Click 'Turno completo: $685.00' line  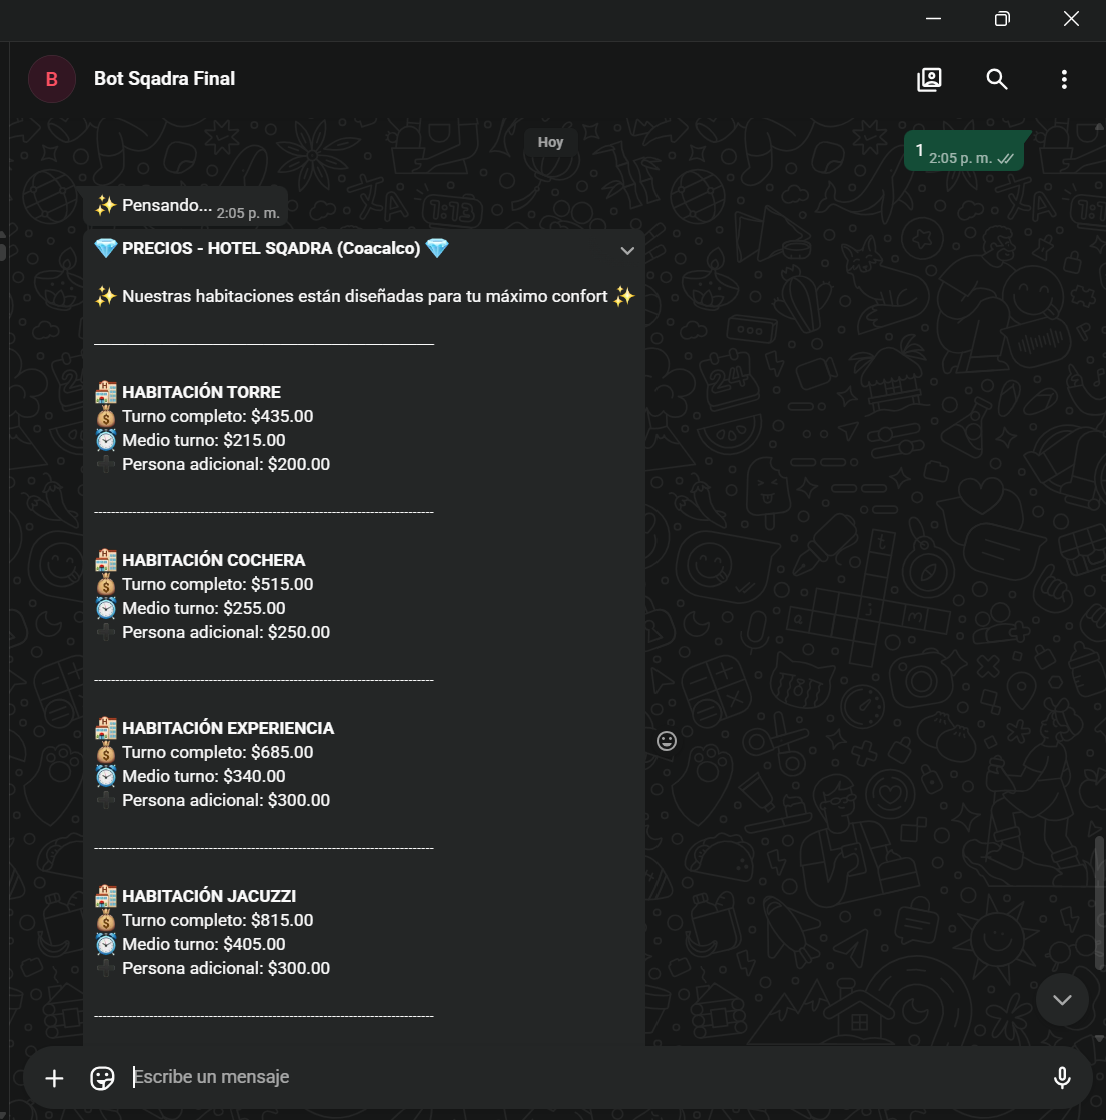point(217,752)
